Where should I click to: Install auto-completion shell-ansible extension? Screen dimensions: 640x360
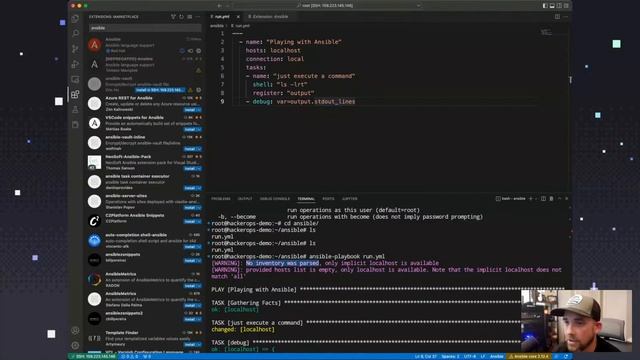190,247
